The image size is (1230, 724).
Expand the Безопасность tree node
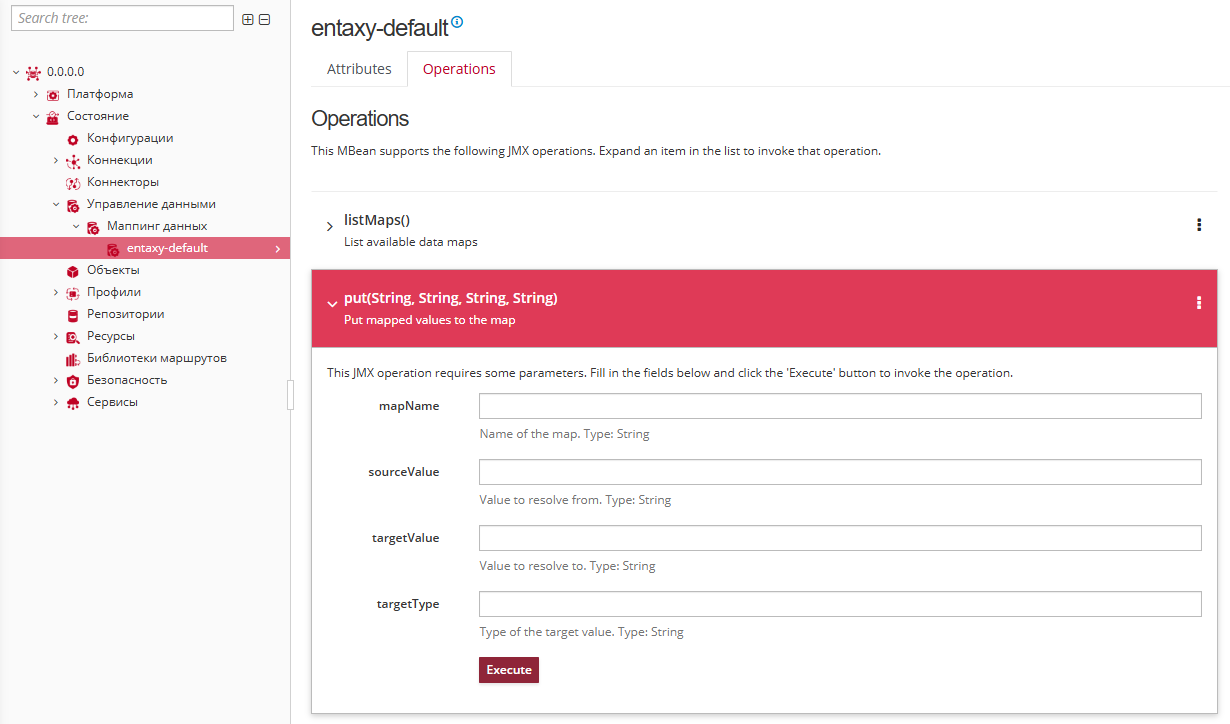[56, 380]
